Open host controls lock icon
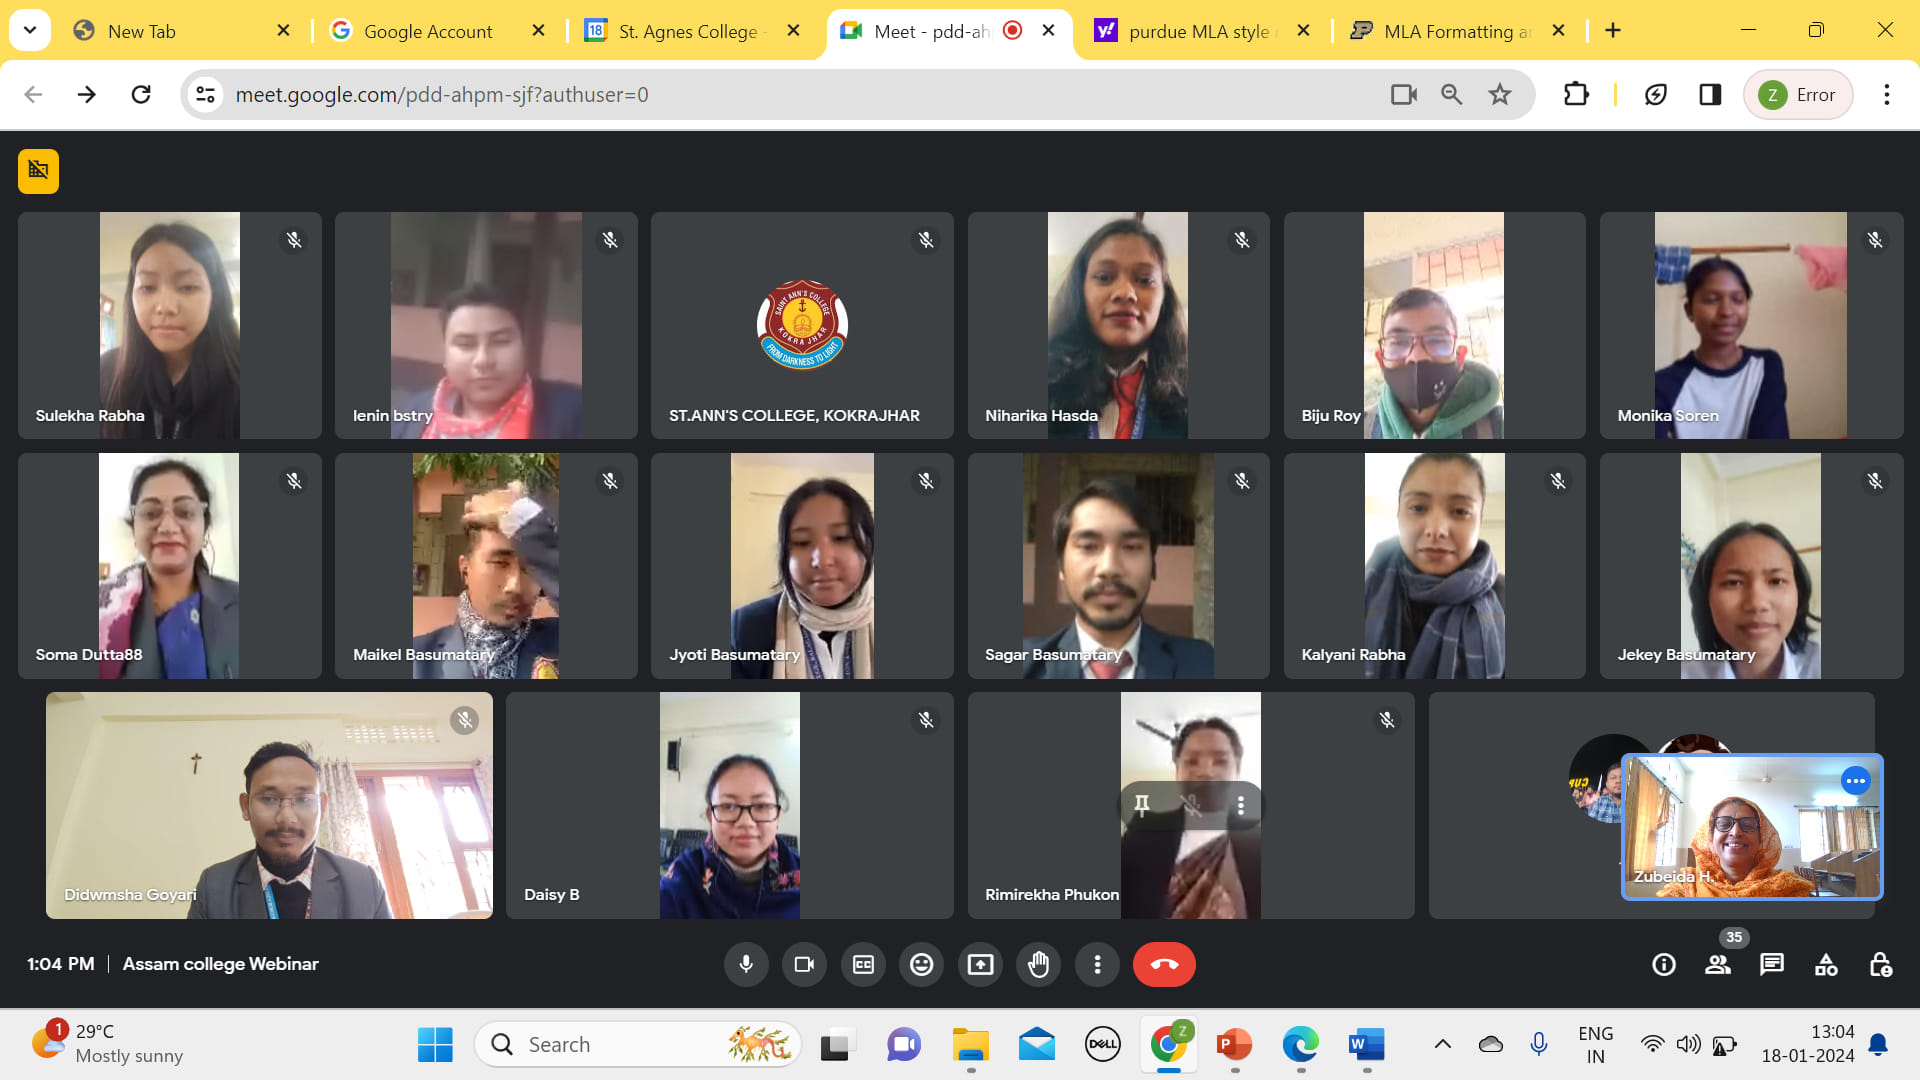 coord(1880,964)
